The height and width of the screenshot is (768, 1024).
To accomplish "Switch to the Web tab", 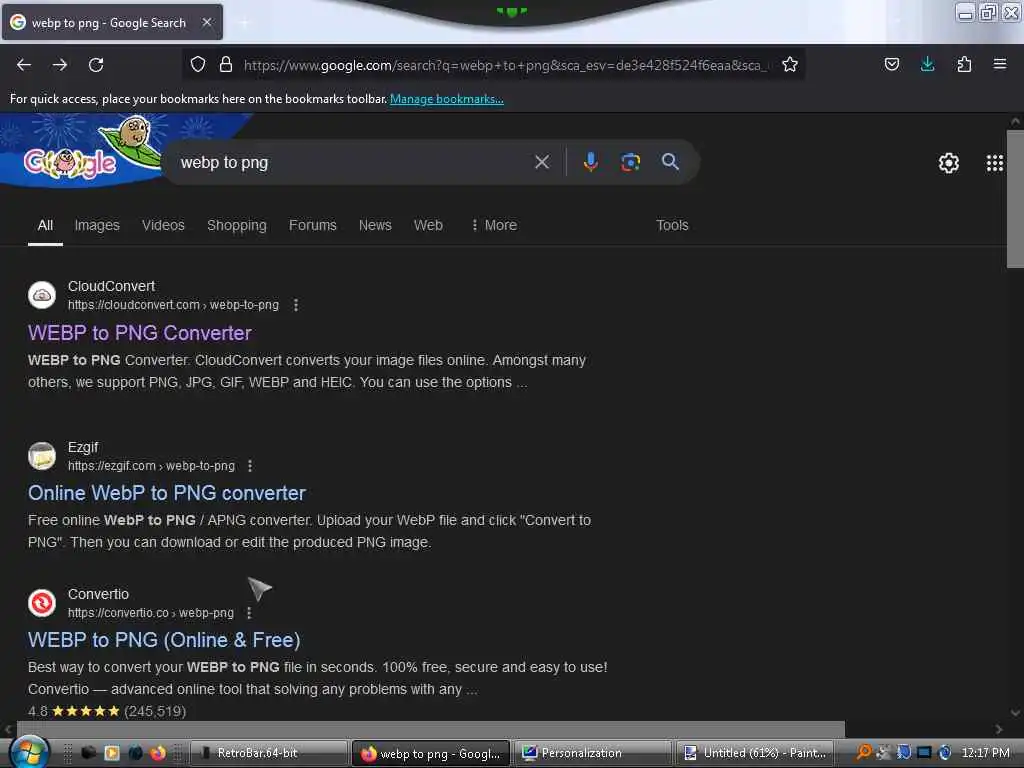I will tap(428, 225).
